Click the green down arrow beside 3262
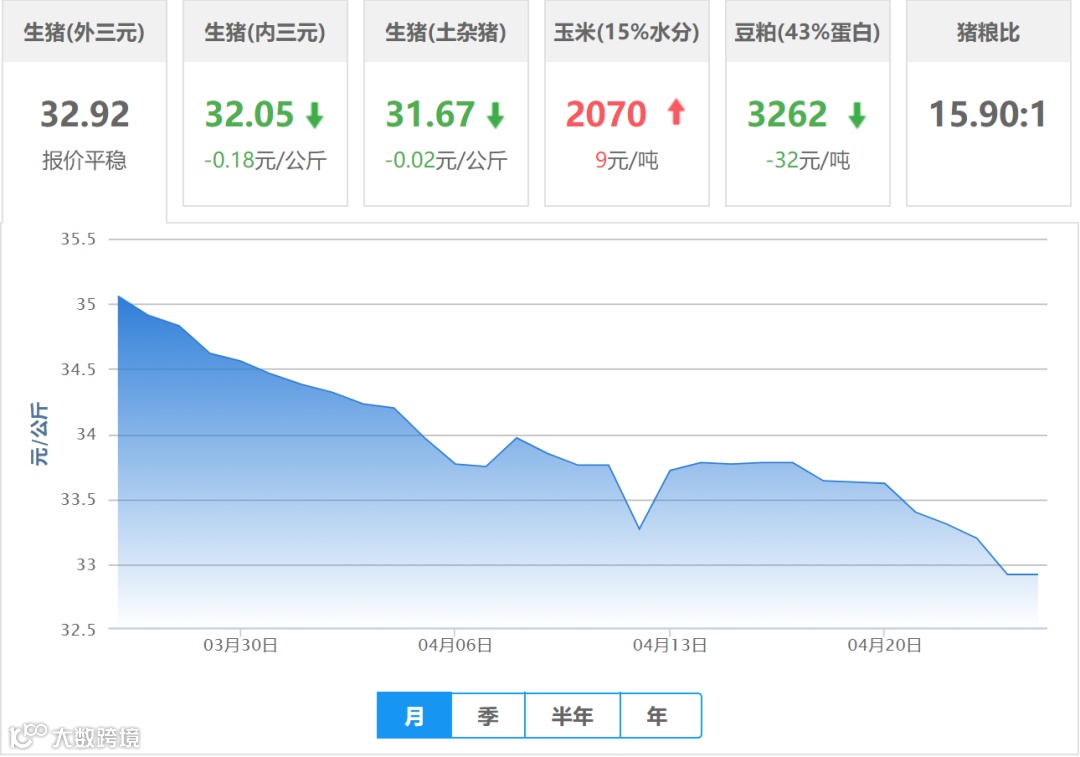Image resolution: width=1080 pixels, height=757 pixels. click(857, 115)
